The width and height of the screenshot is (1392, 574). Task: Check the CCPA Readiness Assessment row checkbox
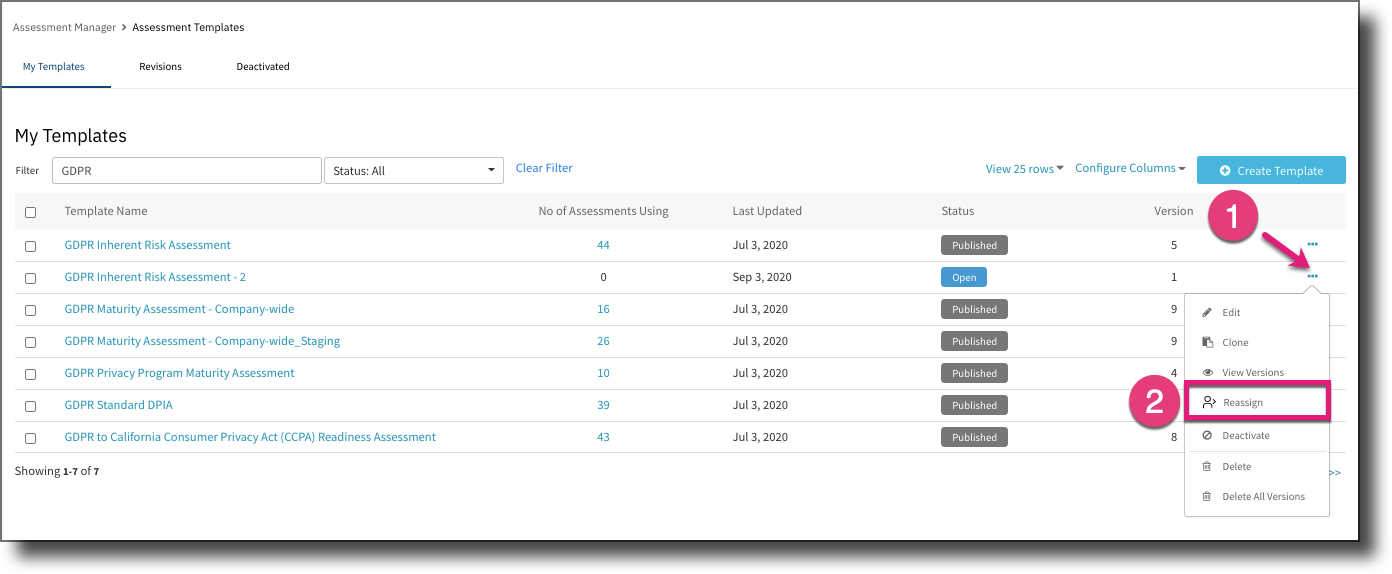point(30,438)
